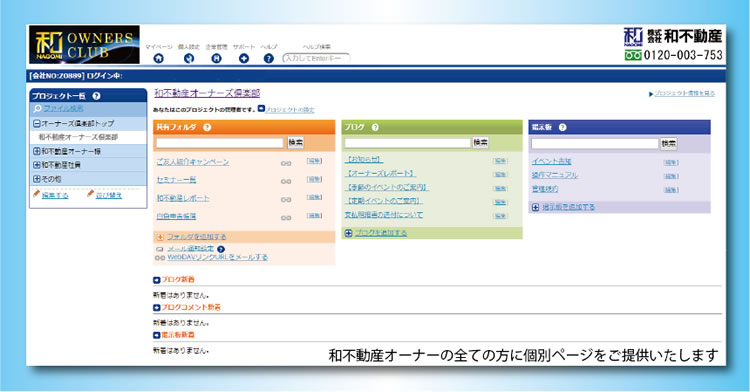Click WebDAVリンクURLをメールする link
This screenshot has width=750, height=392.
(x=217, y=257)
